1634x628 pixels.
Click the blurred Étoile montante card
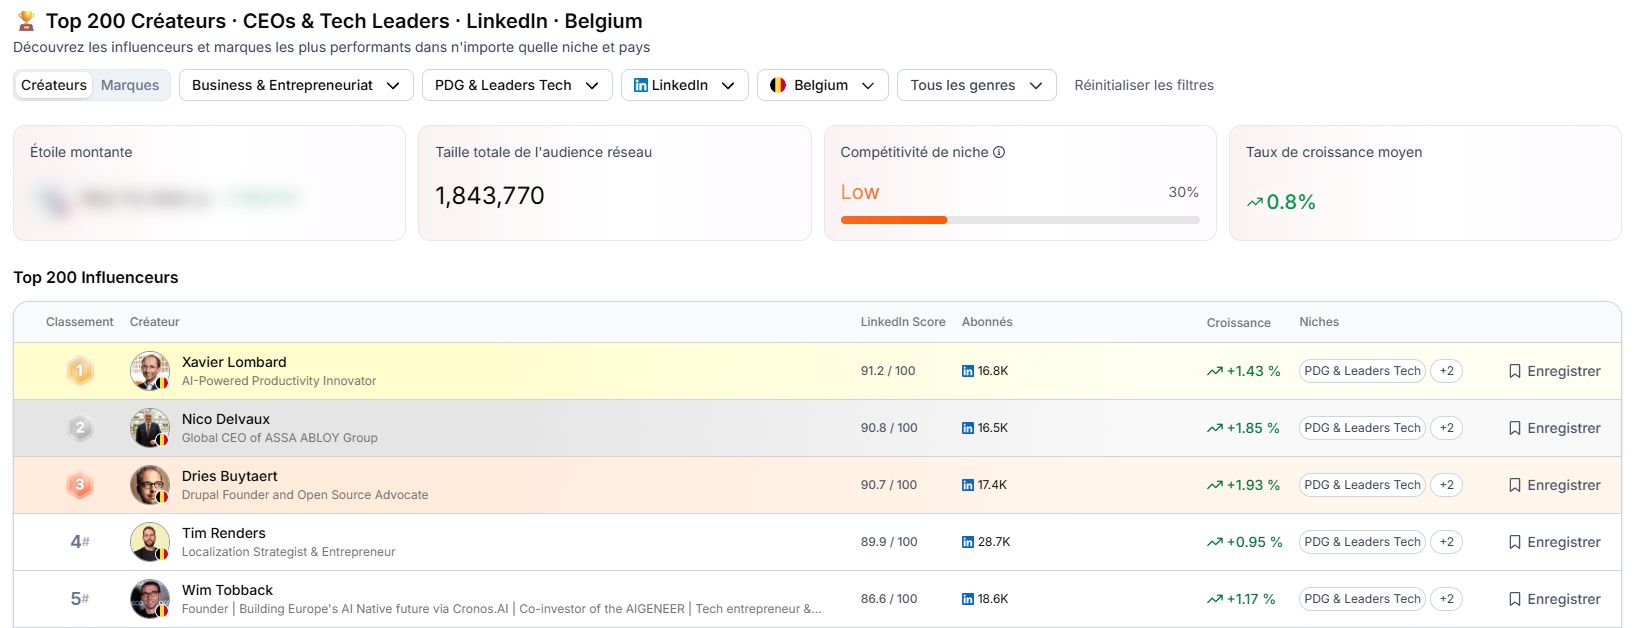[209, 183]
